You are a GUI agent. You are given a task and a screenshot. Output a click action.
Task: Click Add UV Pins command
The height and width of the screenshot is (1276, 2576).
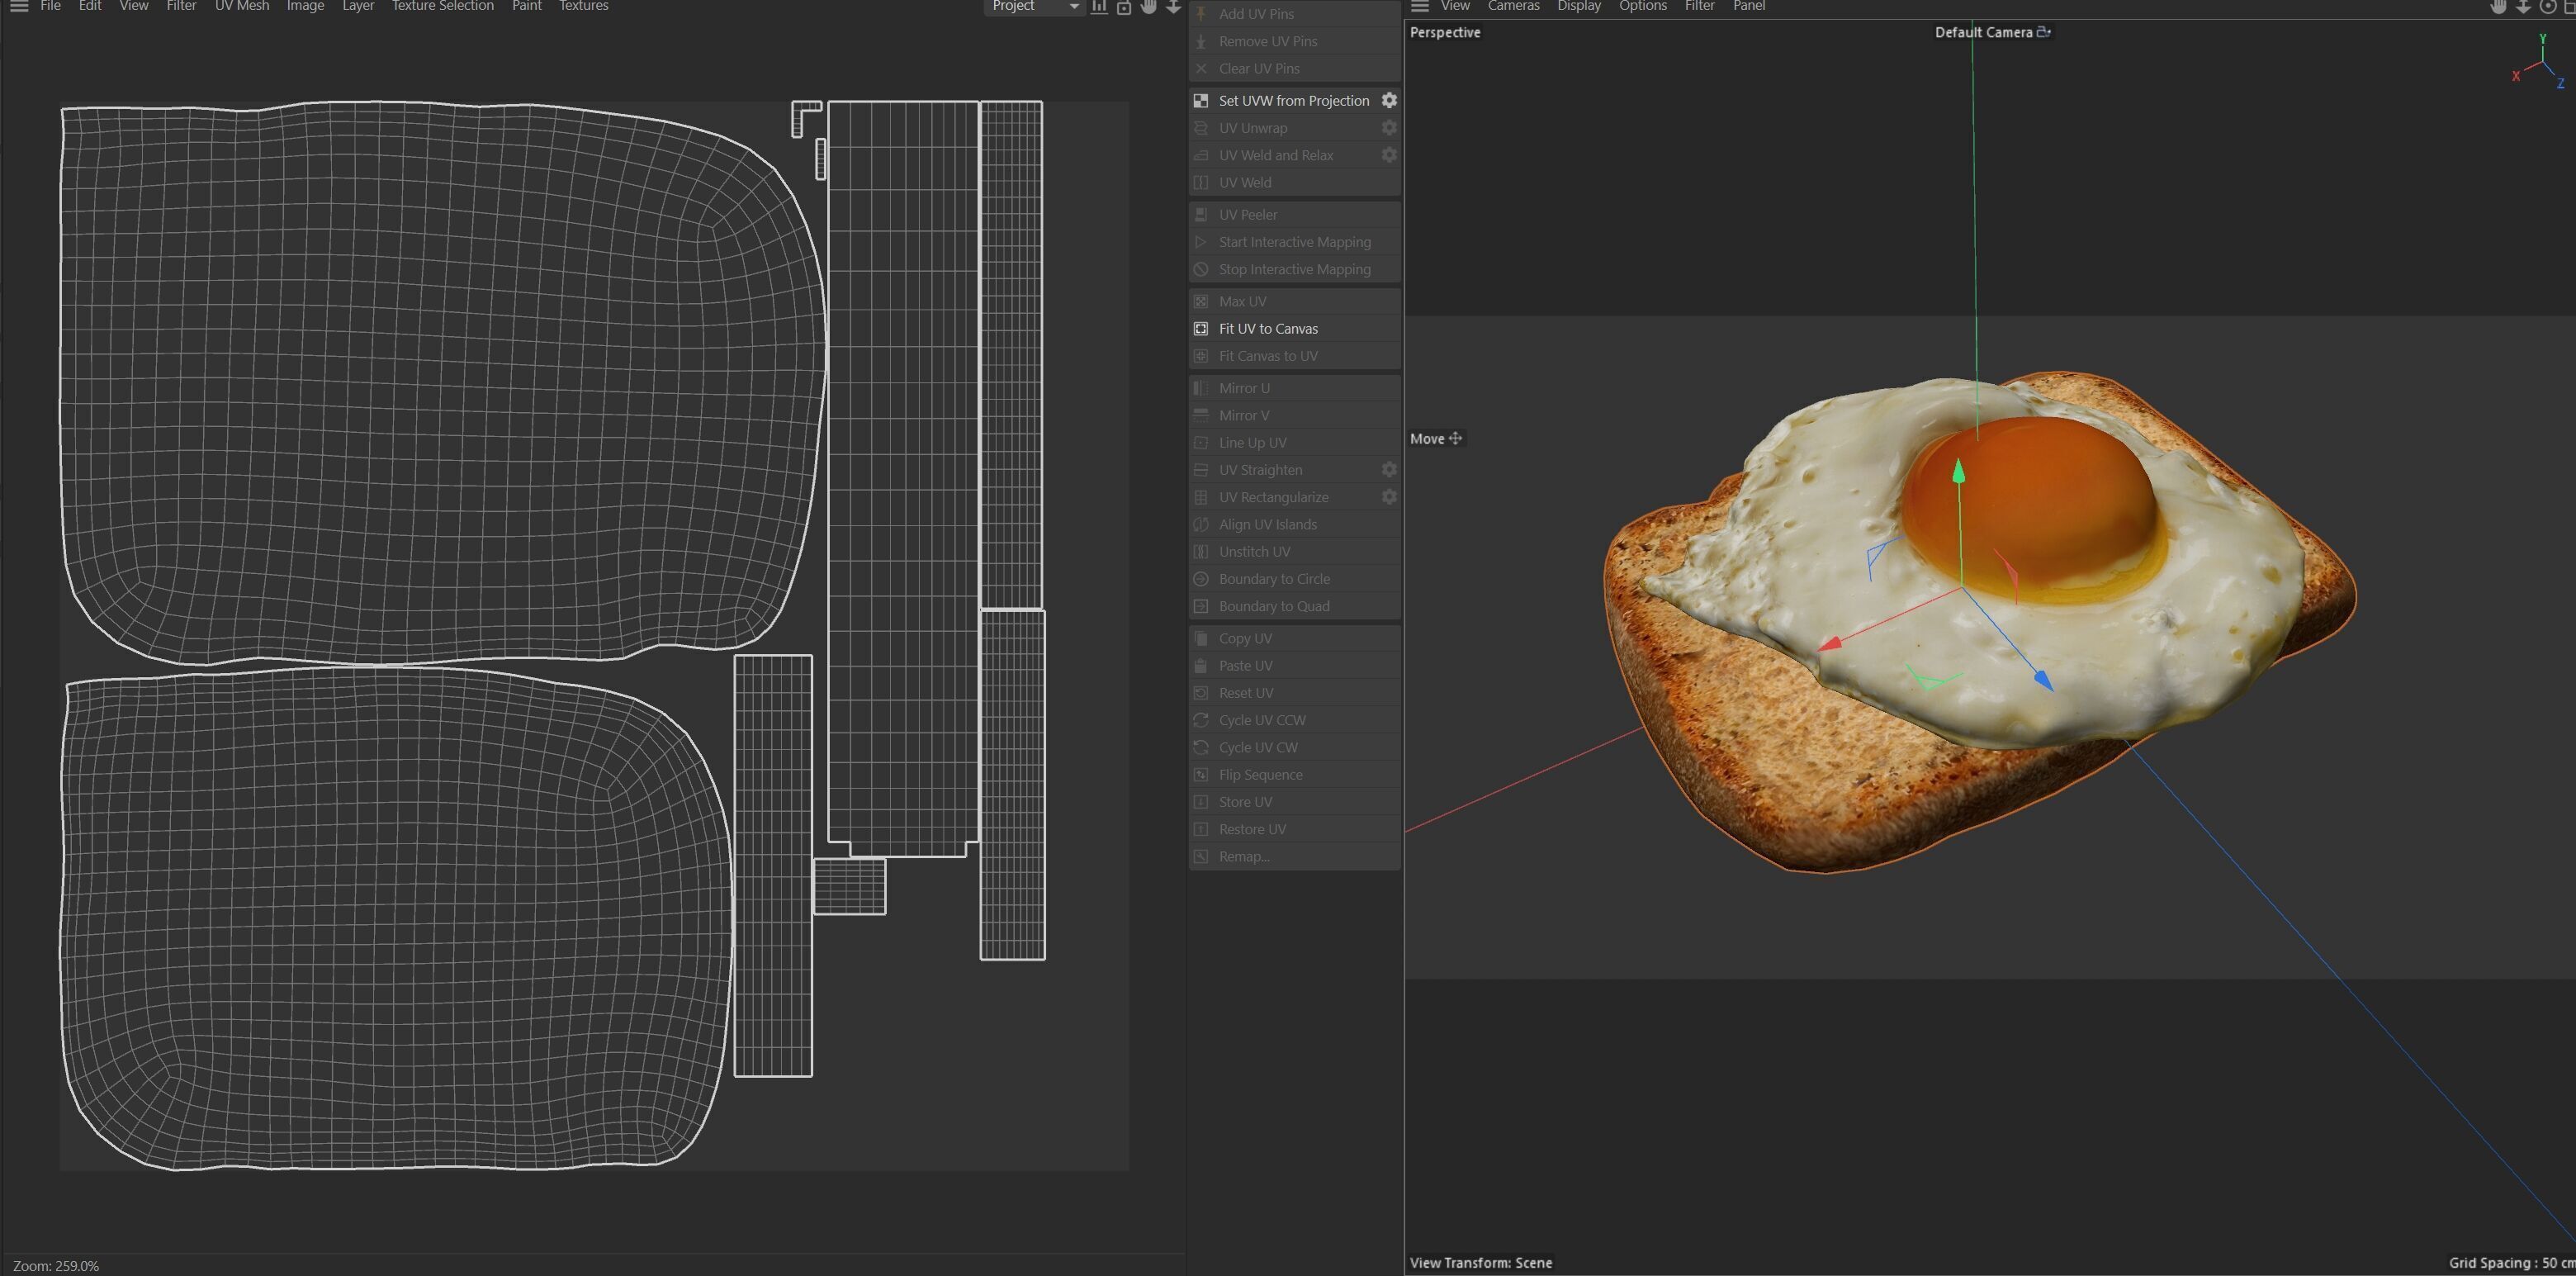(1295, 14)
